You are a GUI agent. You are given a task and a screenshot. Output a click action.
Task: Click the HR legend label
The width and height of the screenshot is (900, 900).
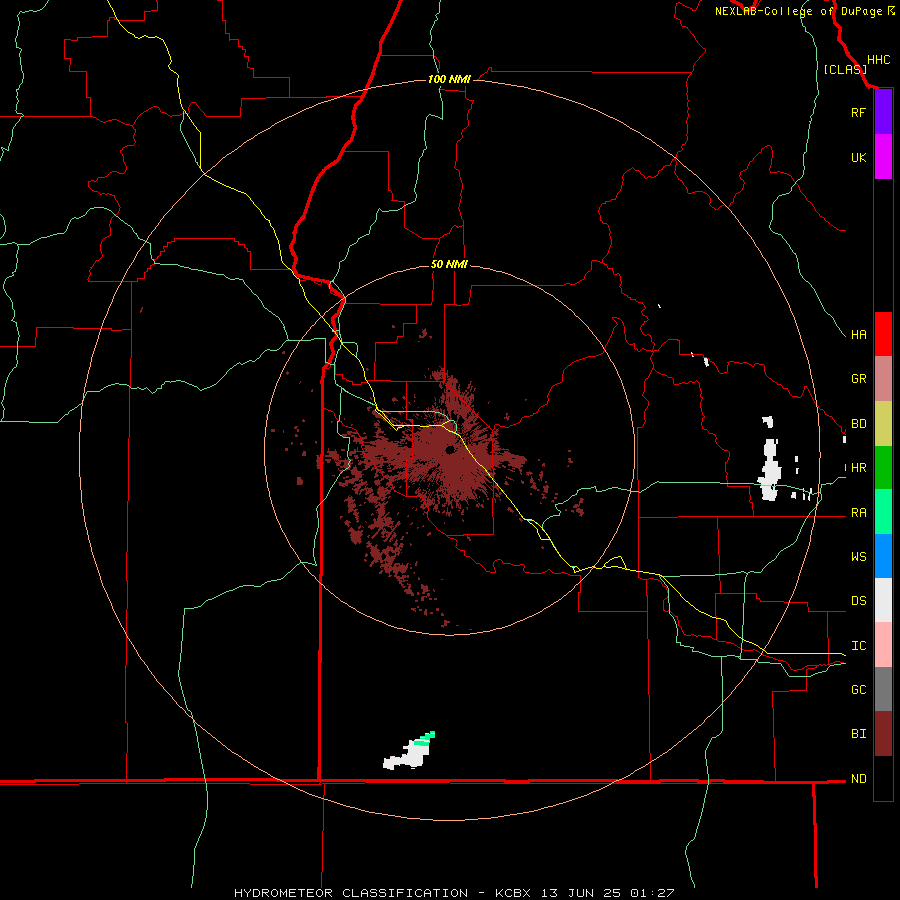click(x=858, y=468)
